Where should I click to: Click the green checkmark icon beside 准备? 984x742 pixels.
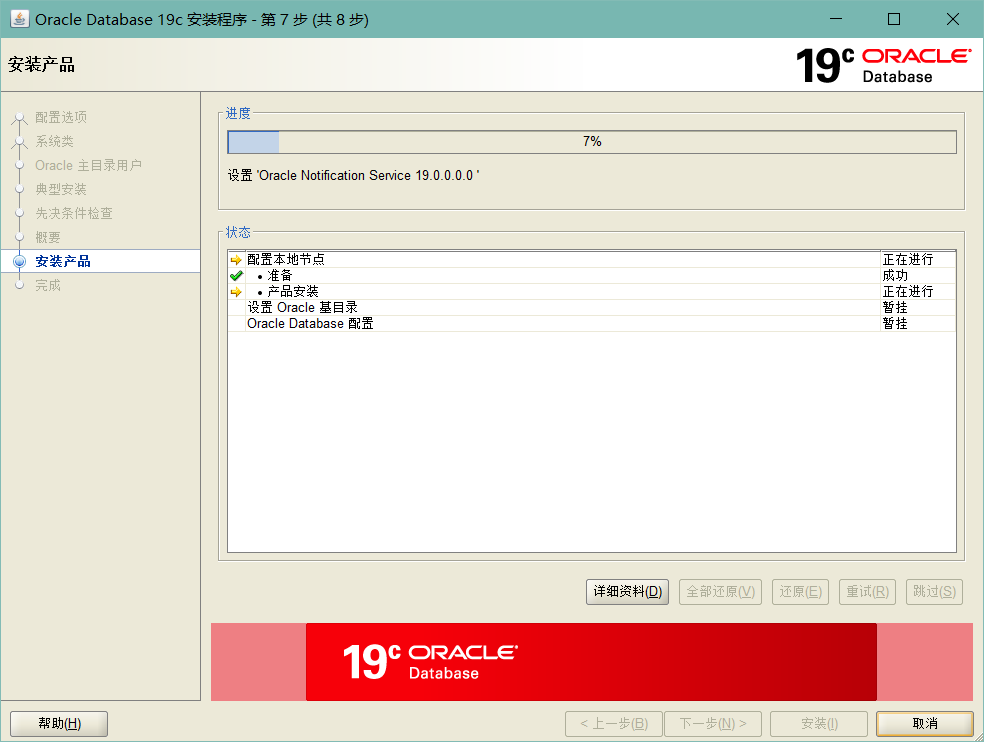[236, 276]
